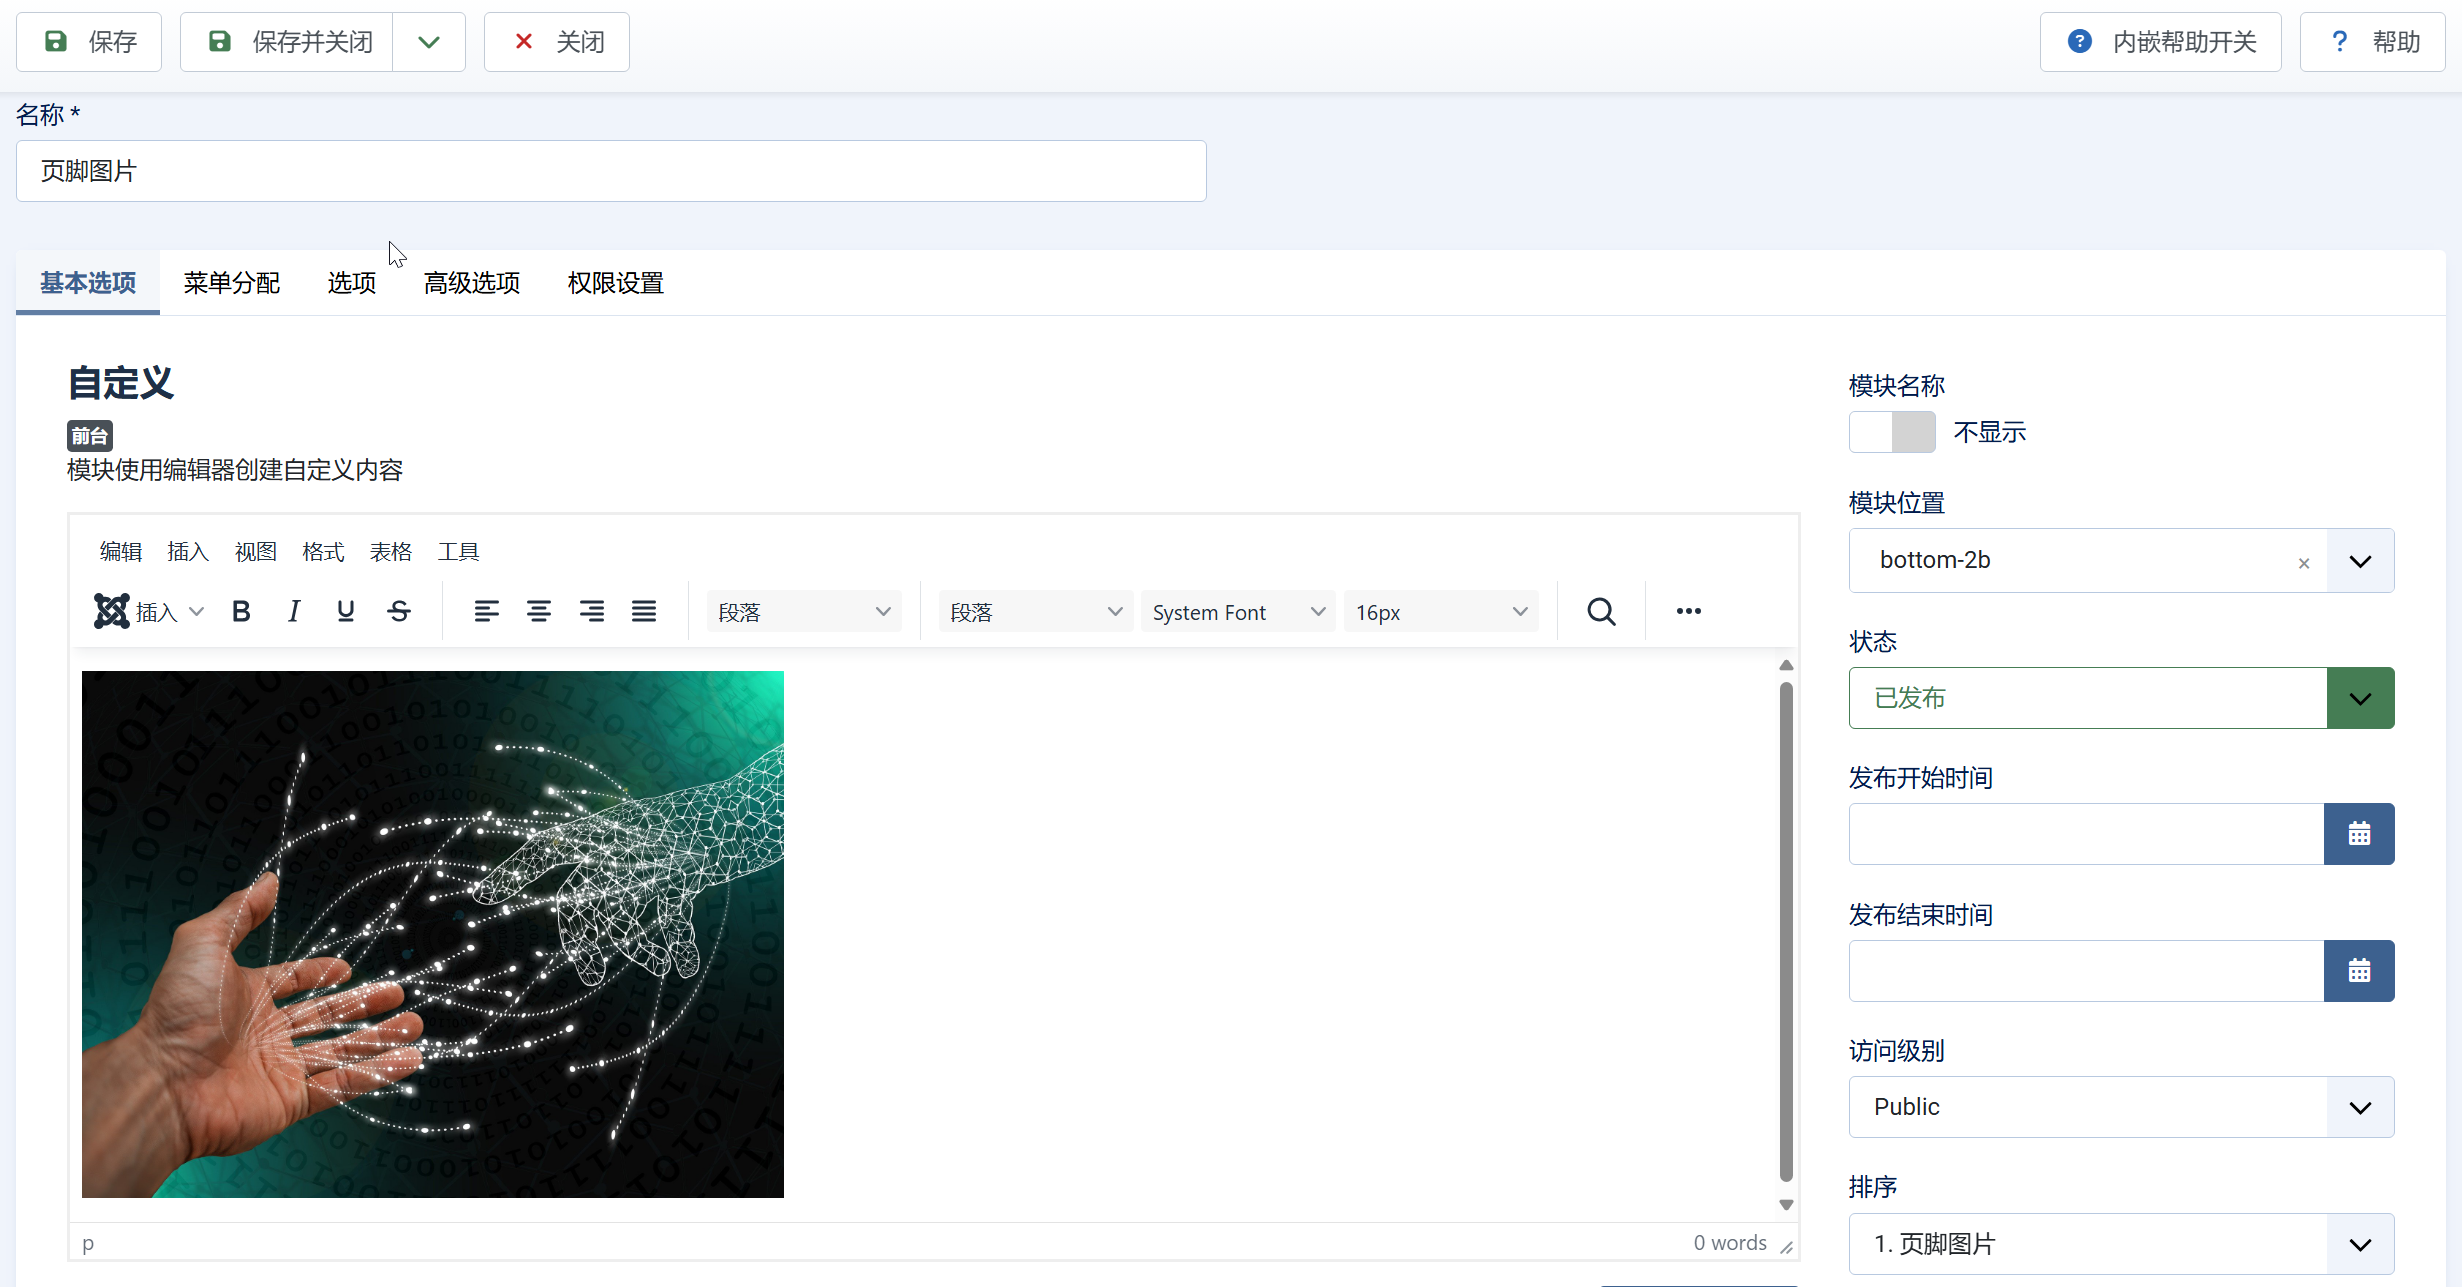Open find and replace search icon
This screenshot has height=1287, width=2462.
click(1601, 611)
